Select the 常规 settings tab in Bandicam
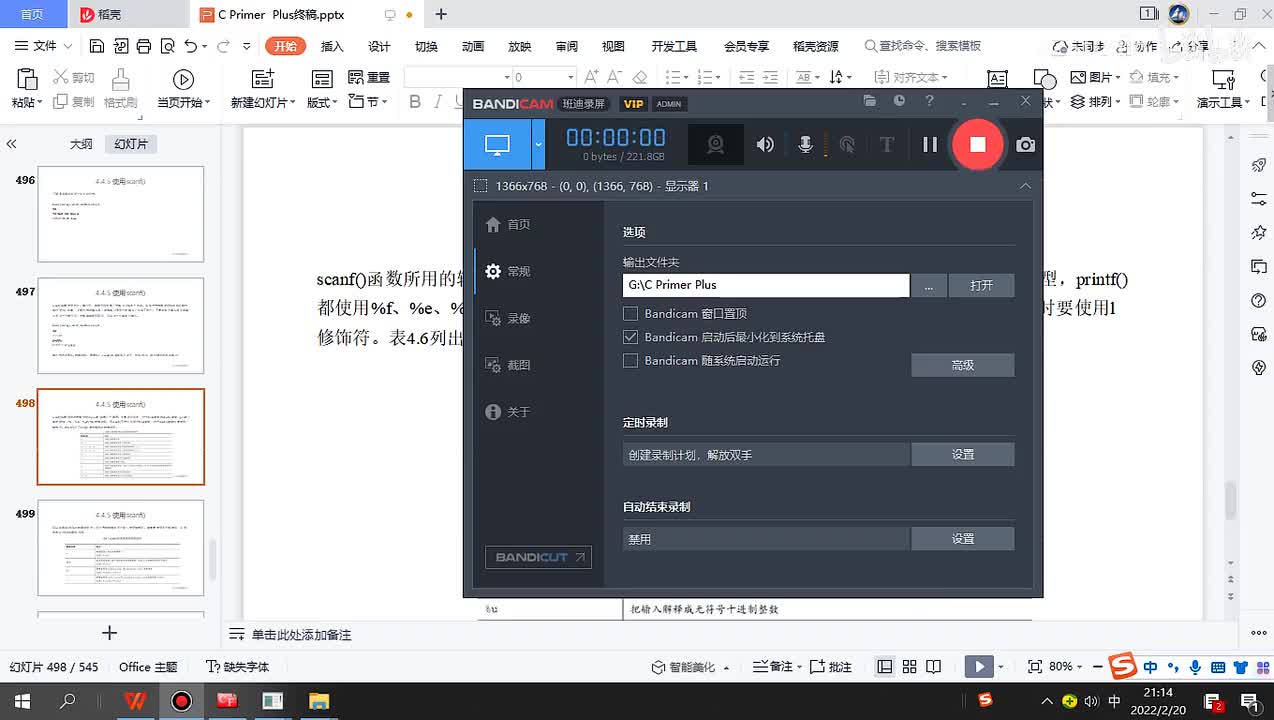 [x=508, y=271]
